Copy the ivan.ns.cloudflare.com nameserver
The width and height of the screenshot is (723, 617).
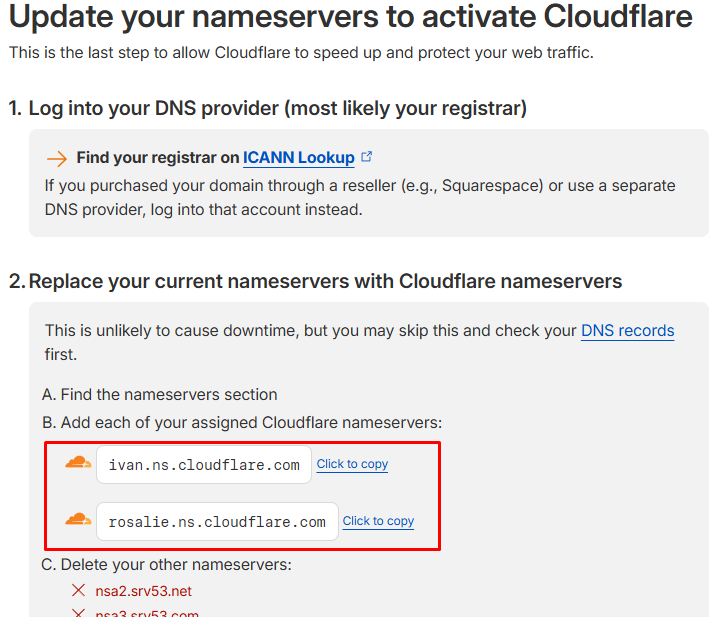coord(352,464)
